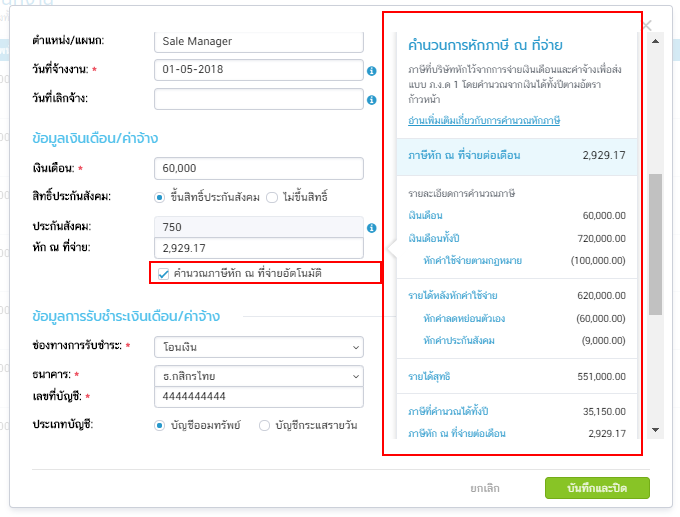Click the เลขที่บัญชี field 4444444444
The height and width of the screenshot is (517, 680).
(x=259, y=396)
